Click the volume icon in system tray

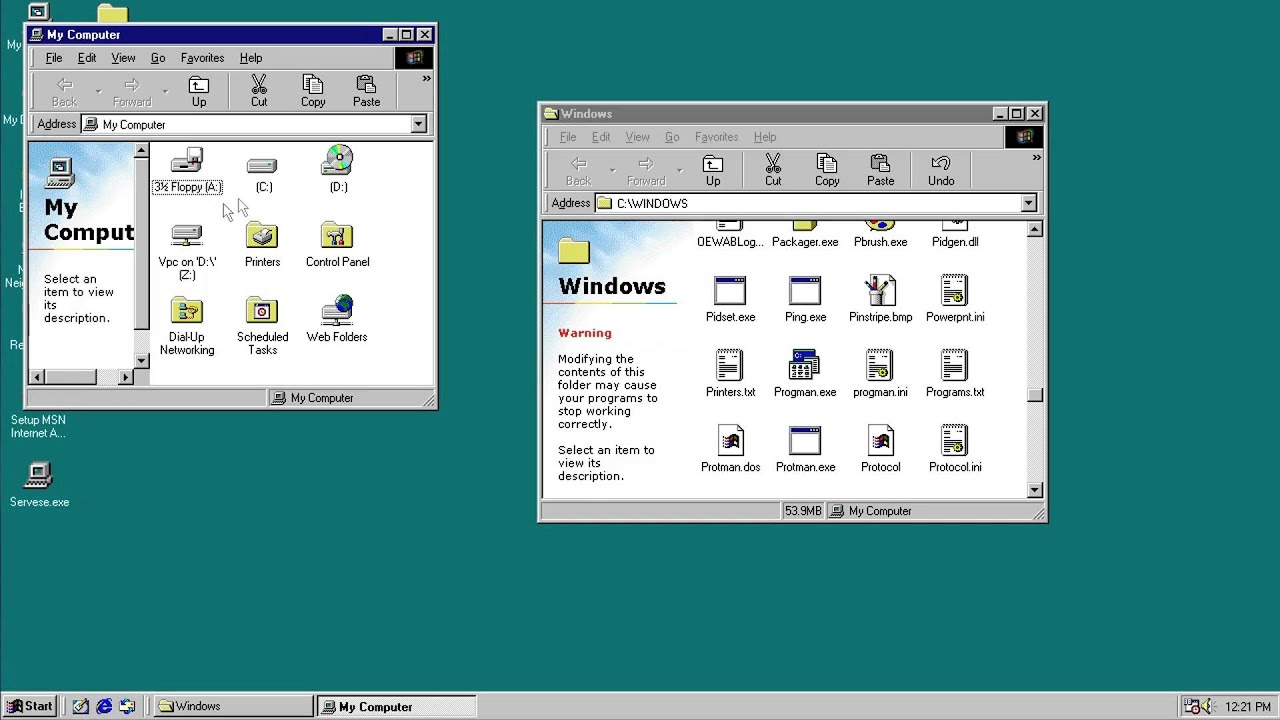pos(1207,706)
